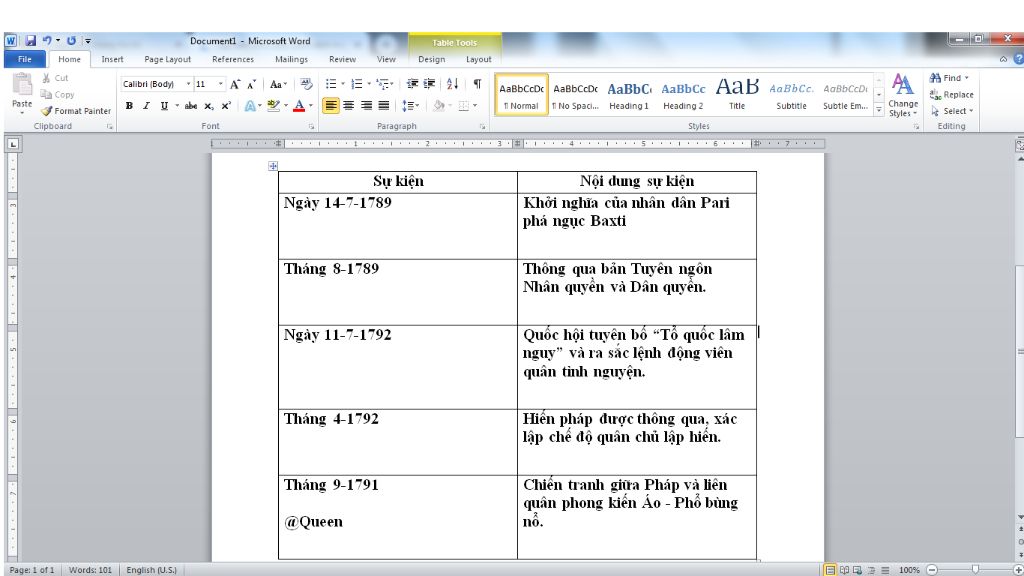Apply strikethrough with the abc icon

pyautogui.click(x=191, y=106)
